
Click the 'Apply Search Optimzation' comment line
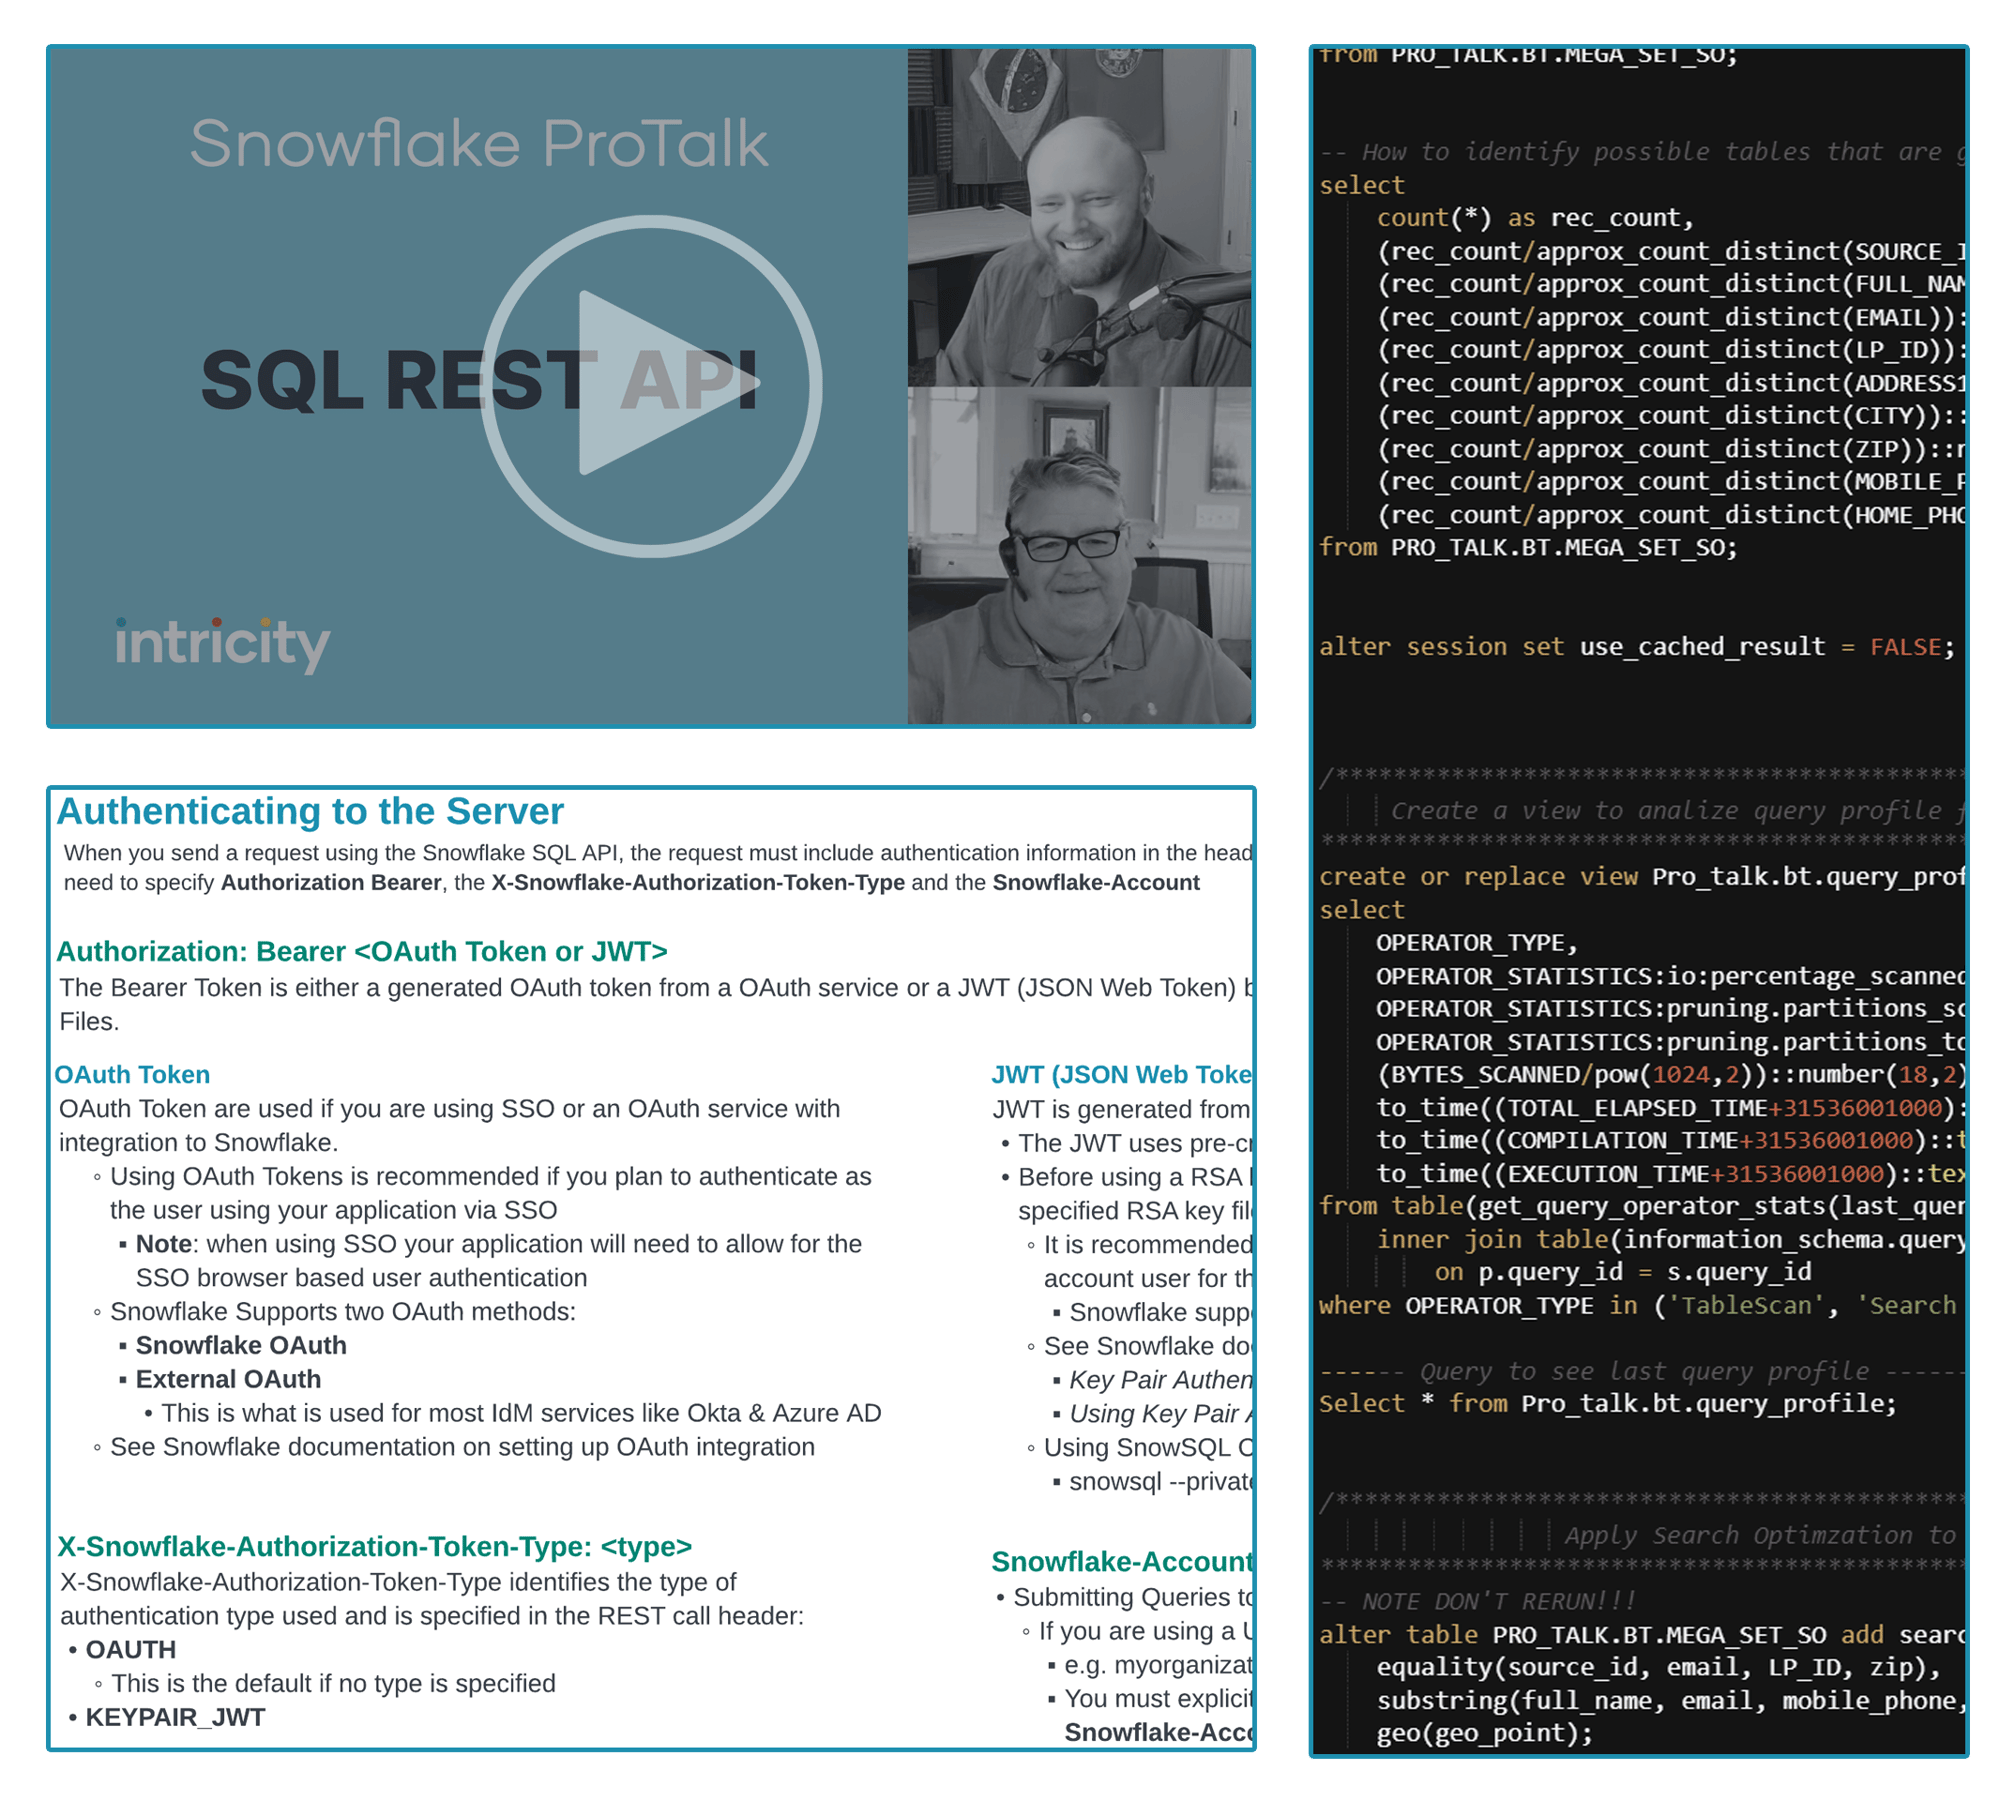pyautogui.click(x=1760, y=1535)
